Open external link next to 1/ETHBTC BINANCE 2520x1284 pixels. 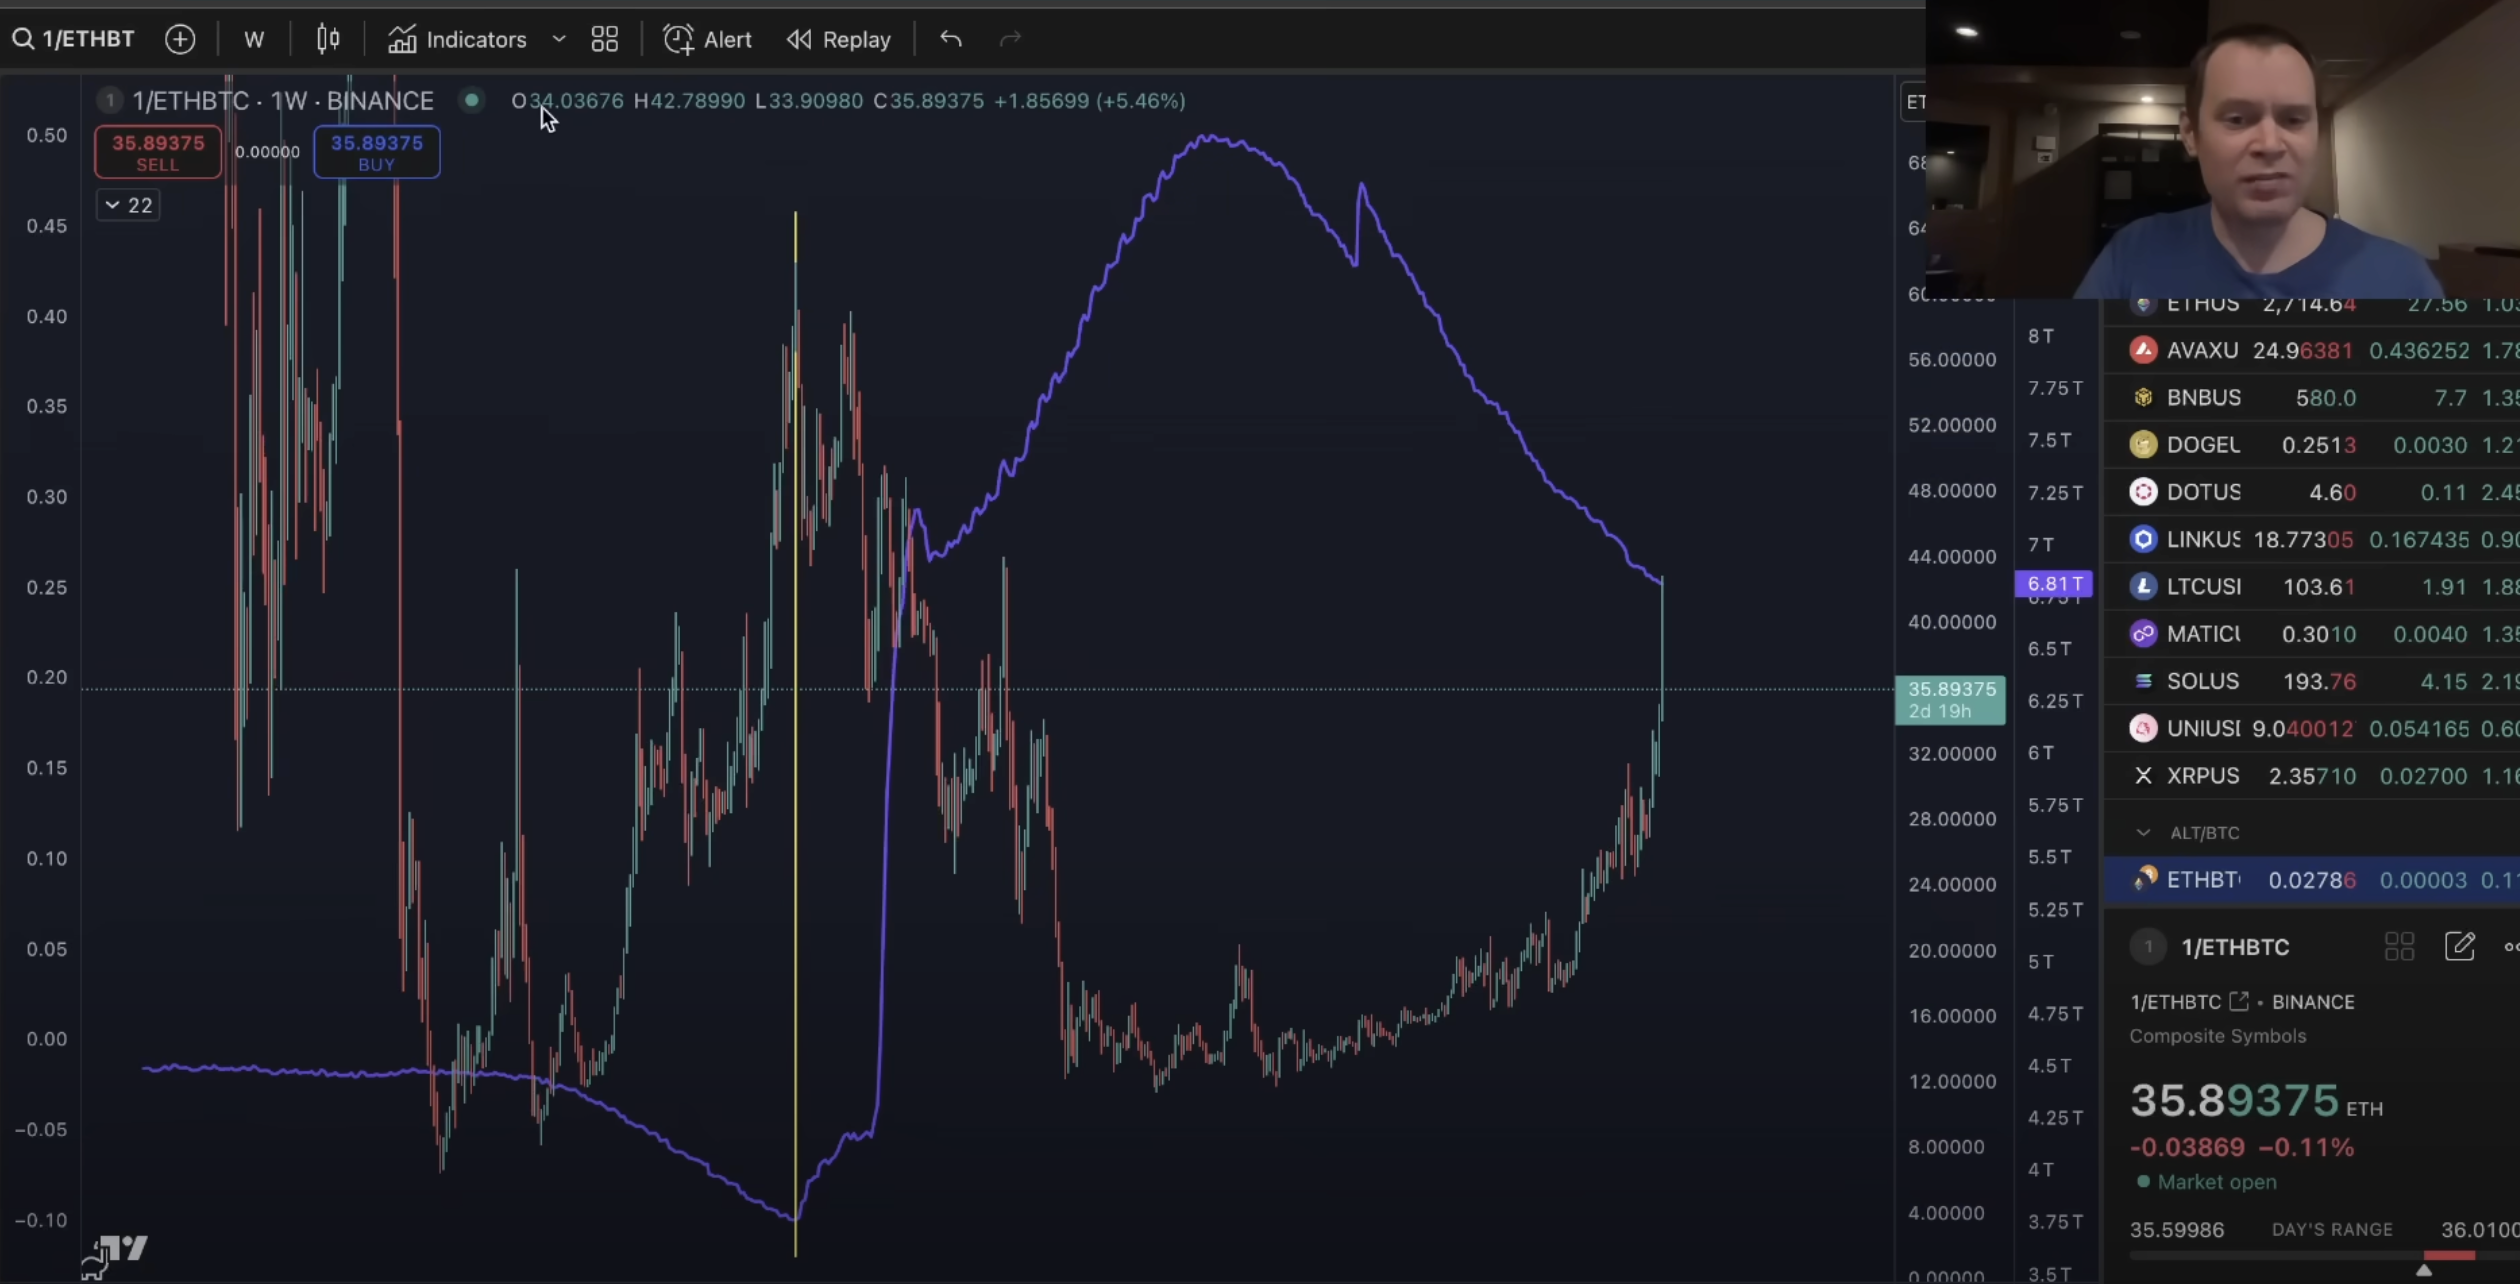(2239, 1001)
